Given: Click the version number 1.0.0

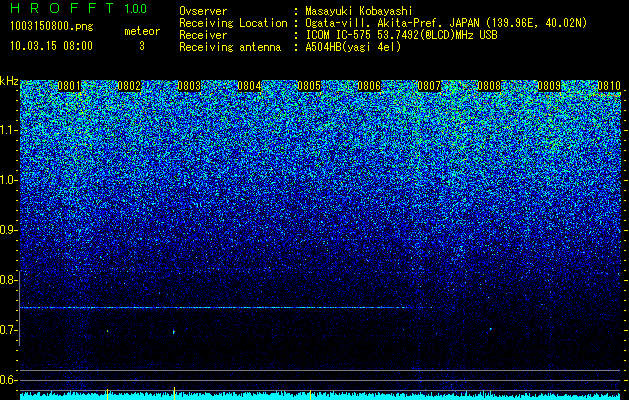Looking at the screenshot, I should (x=136, y=9).
